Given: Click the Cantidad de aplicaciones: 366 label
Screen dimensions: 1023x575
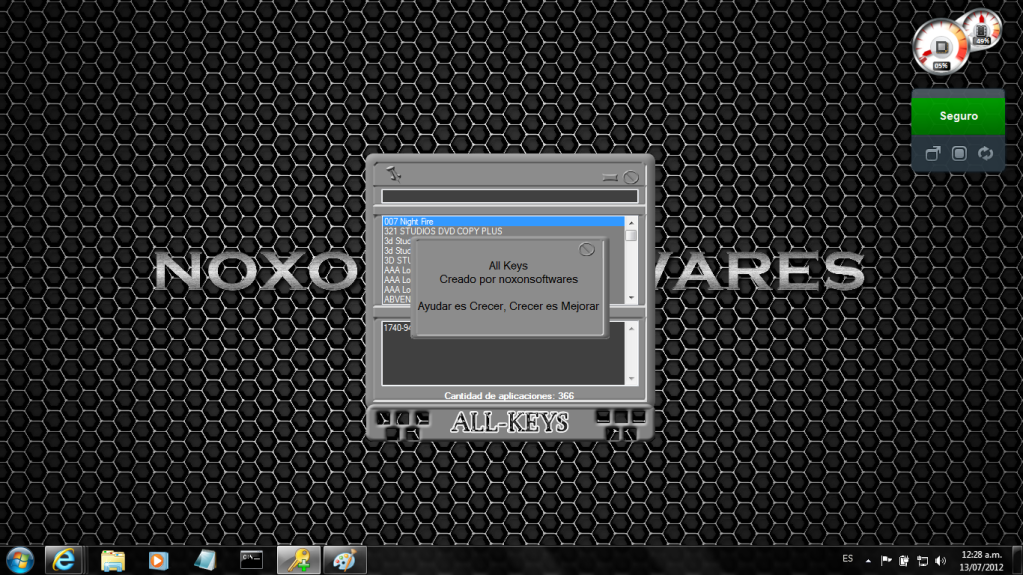Looking at the screenshot, I should (509, 396).
